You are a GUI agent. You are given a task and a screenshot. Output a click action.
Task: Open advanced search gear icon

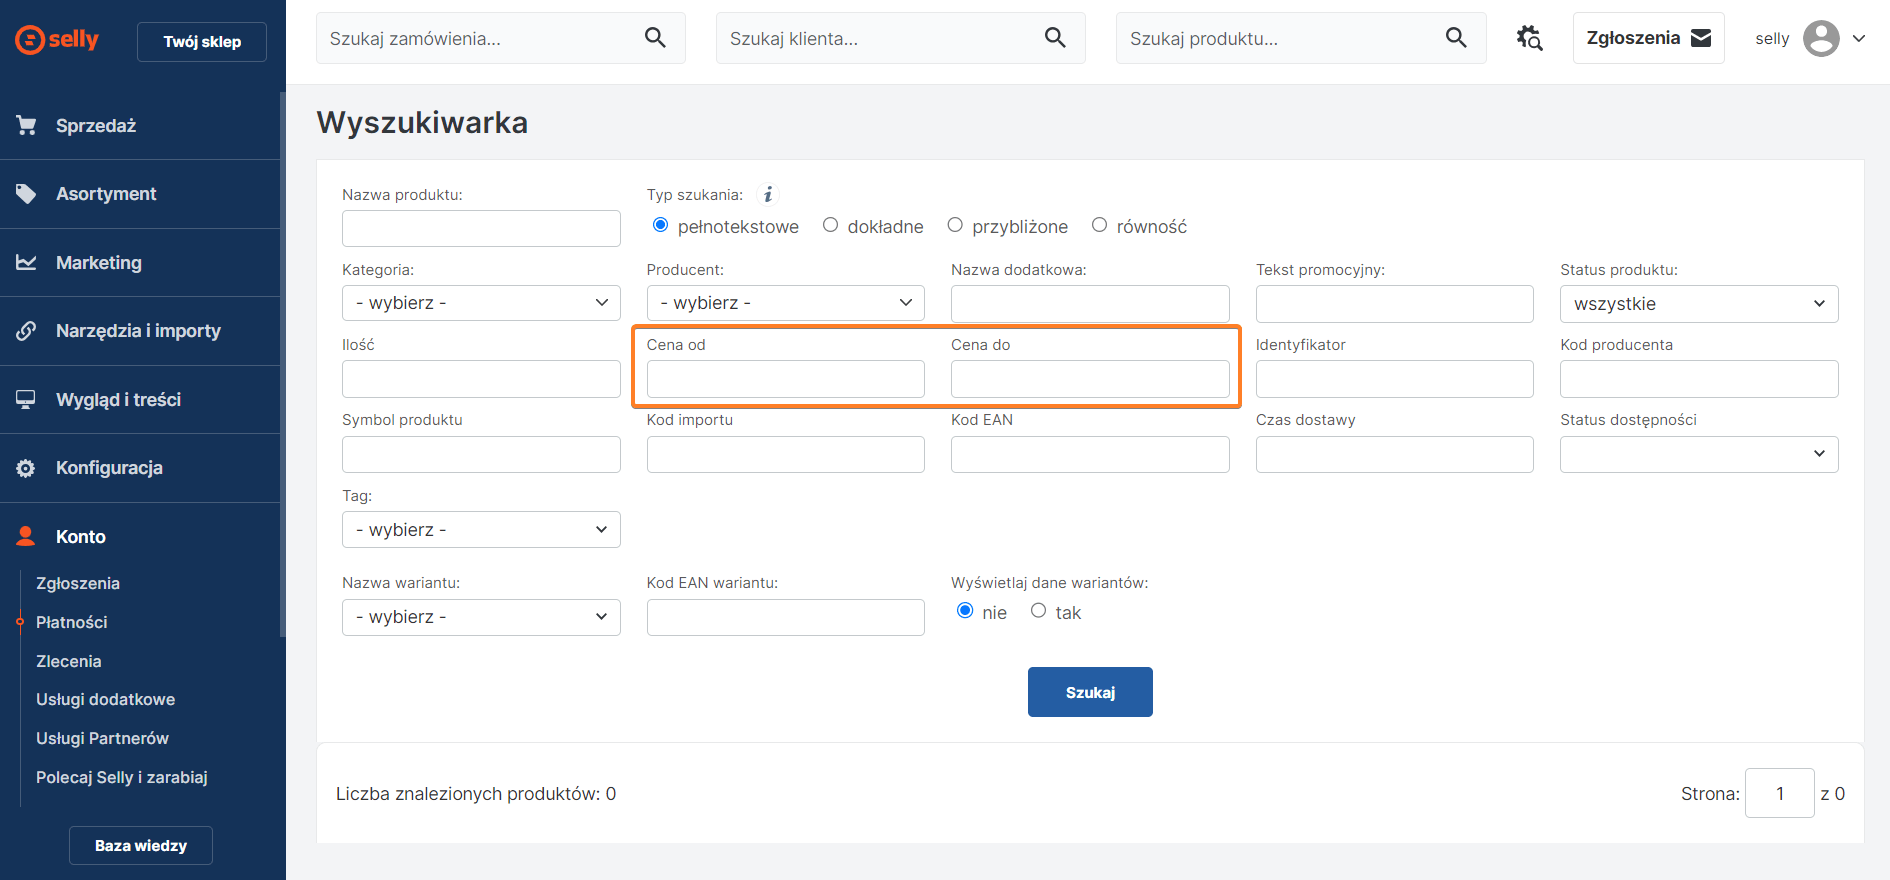1529,38
